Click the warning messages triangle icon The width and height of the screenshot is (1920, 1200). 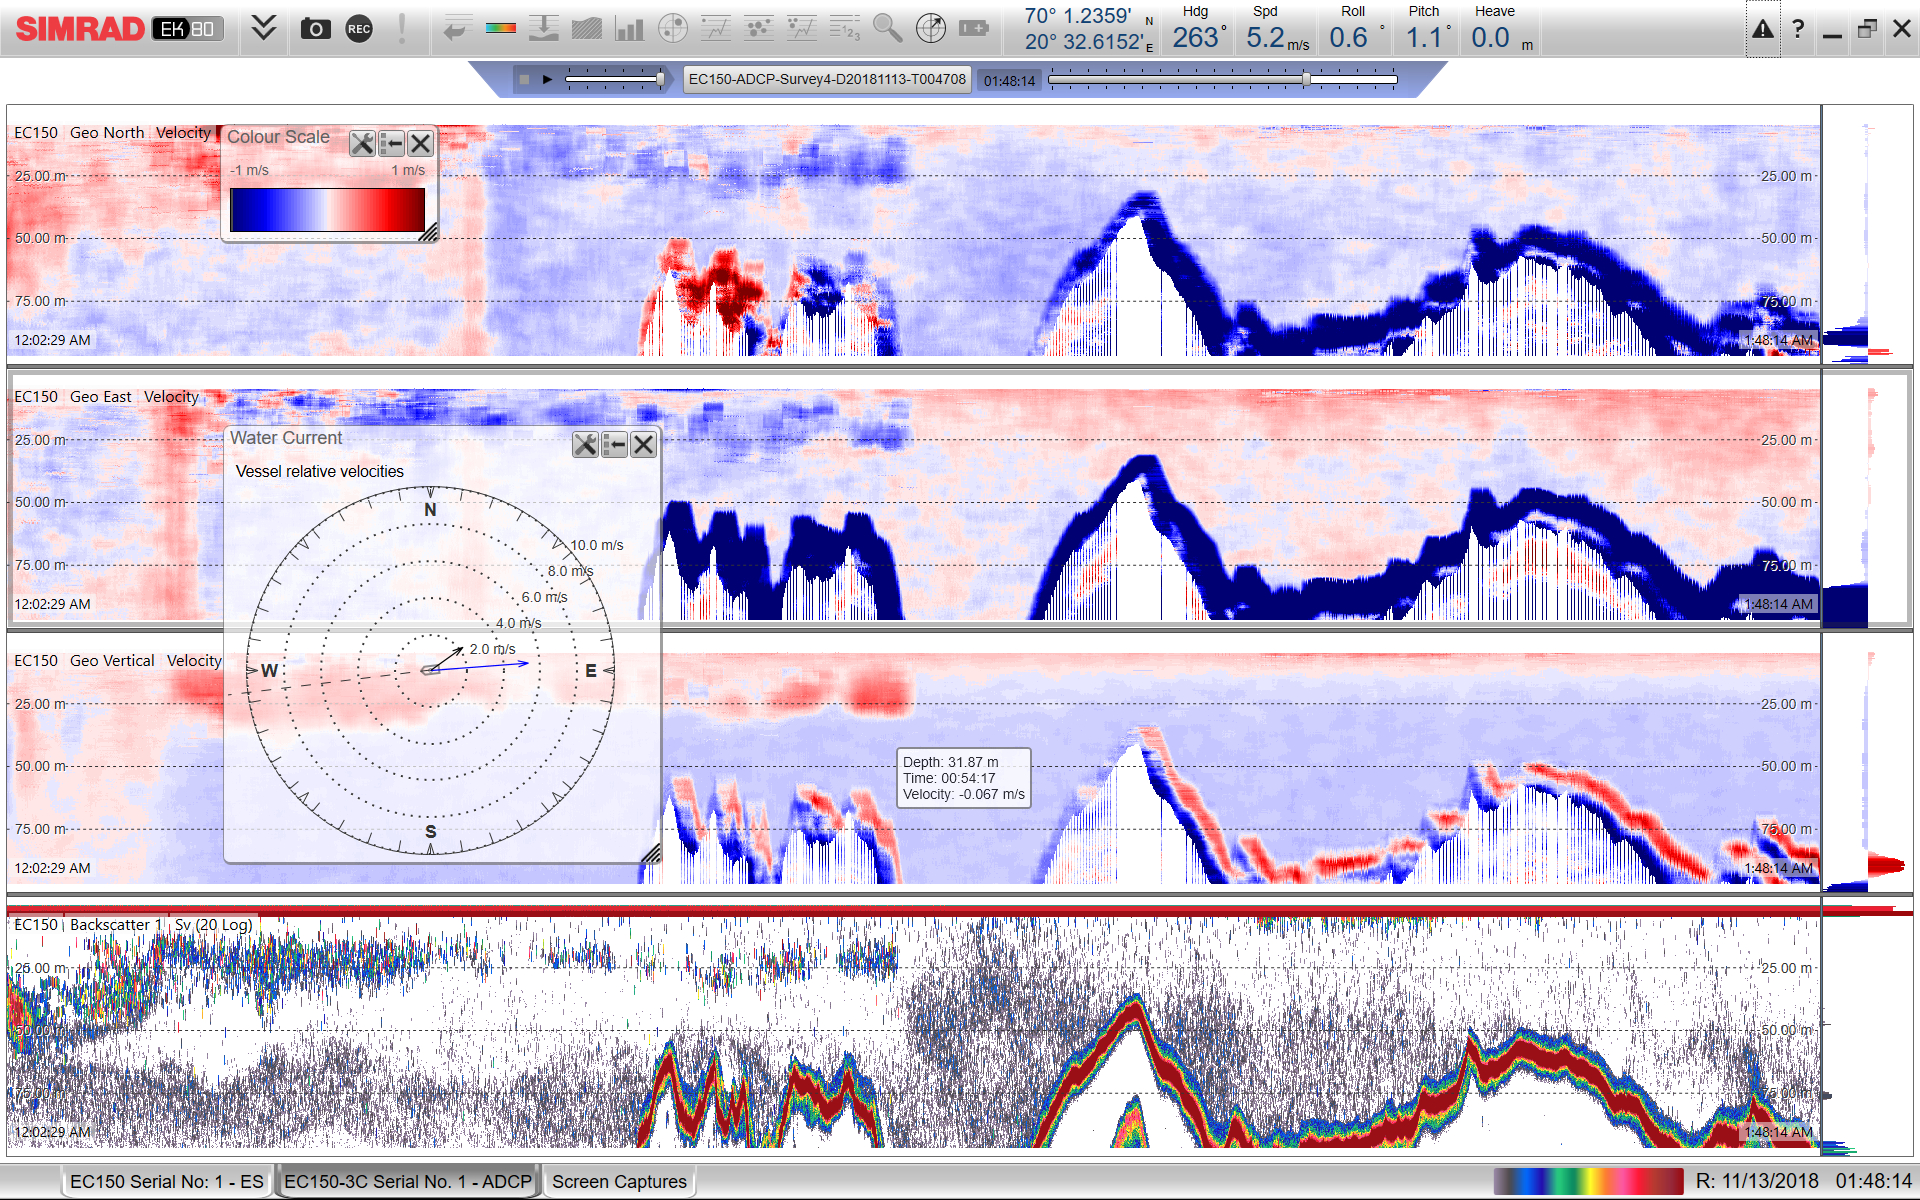pos(1762,29)
